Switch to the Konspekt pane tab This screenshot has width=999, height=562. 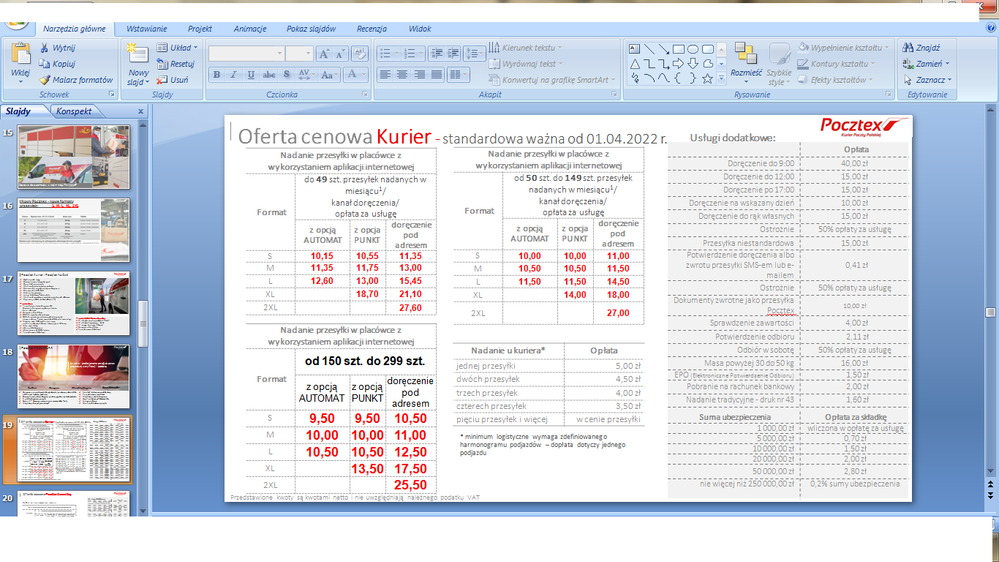(x=74, y=111)
